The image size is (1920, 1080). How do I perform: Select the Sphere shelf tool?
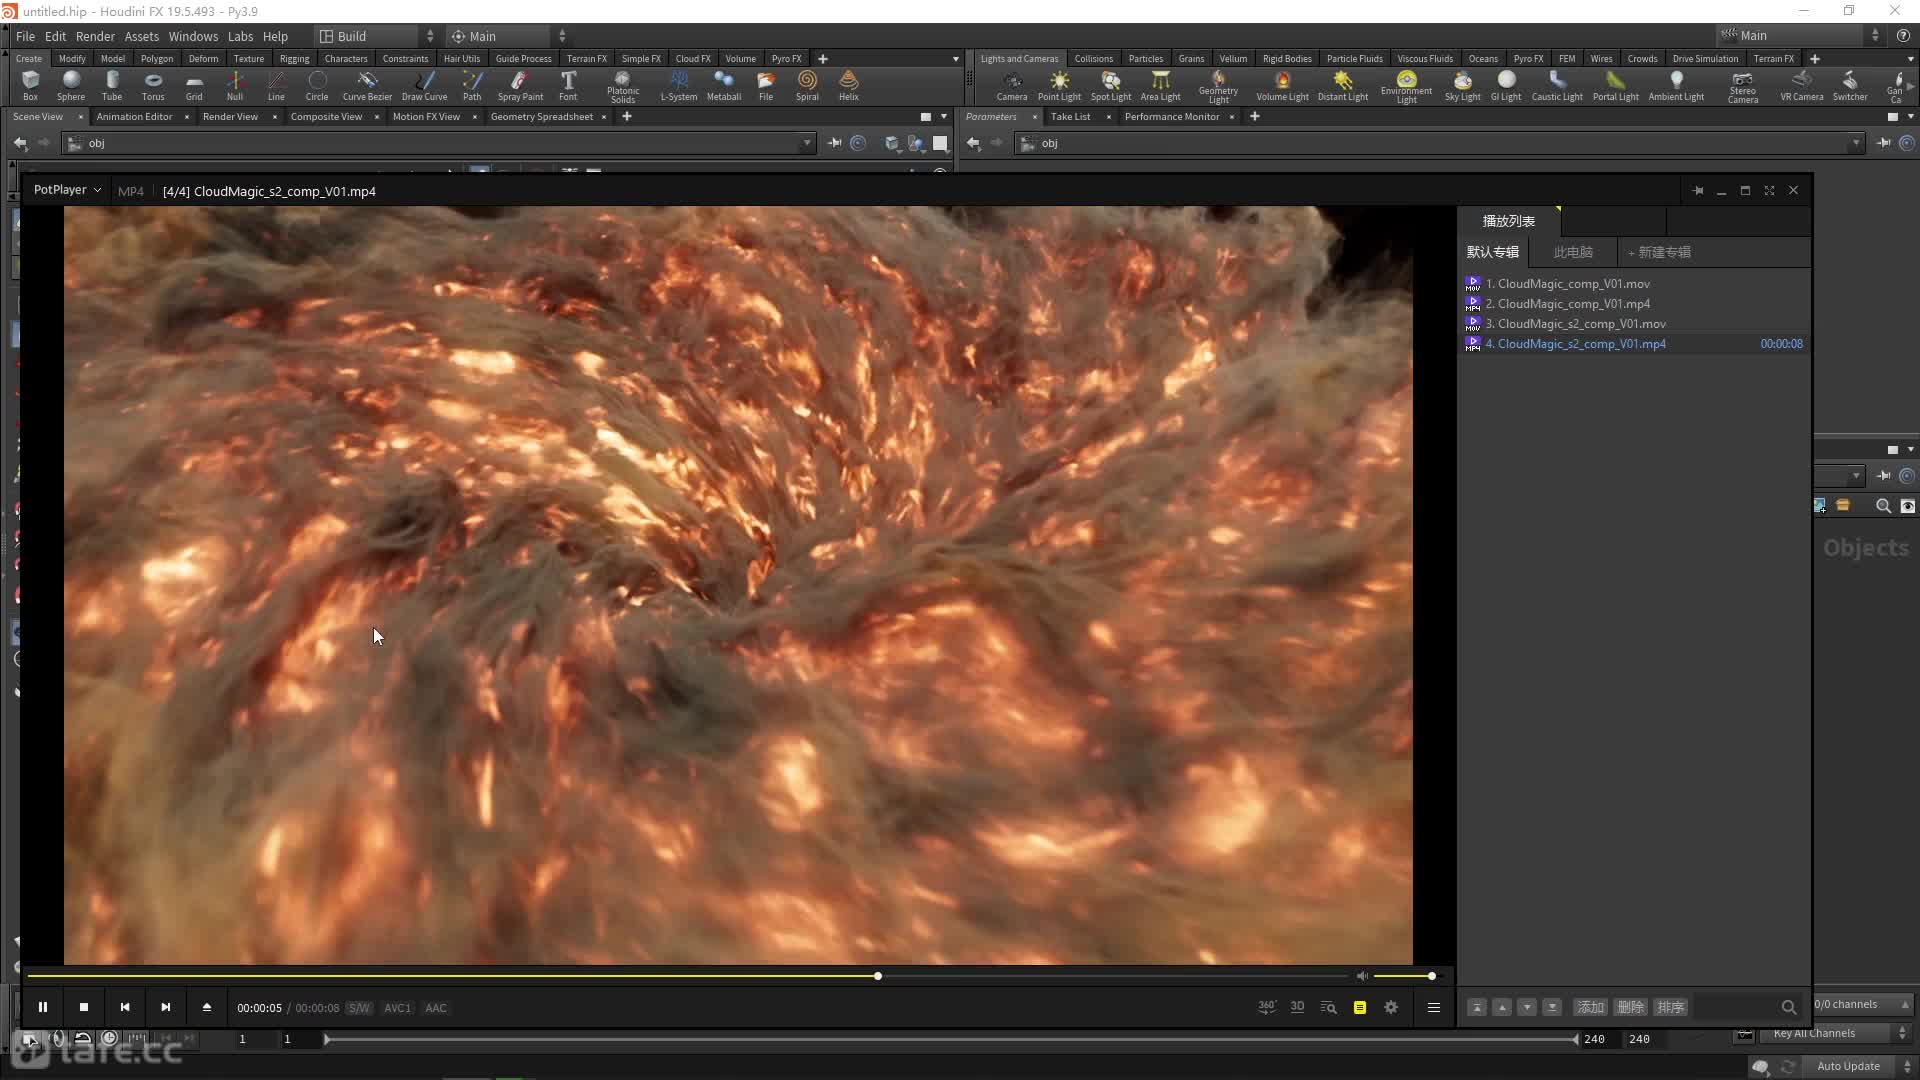click(x=71, y=86)
